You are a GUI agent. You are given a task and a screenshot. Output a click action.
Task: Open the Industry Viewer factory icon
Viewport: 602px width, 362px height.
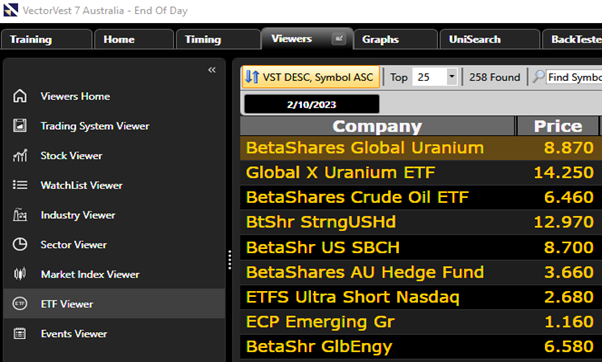20,215
